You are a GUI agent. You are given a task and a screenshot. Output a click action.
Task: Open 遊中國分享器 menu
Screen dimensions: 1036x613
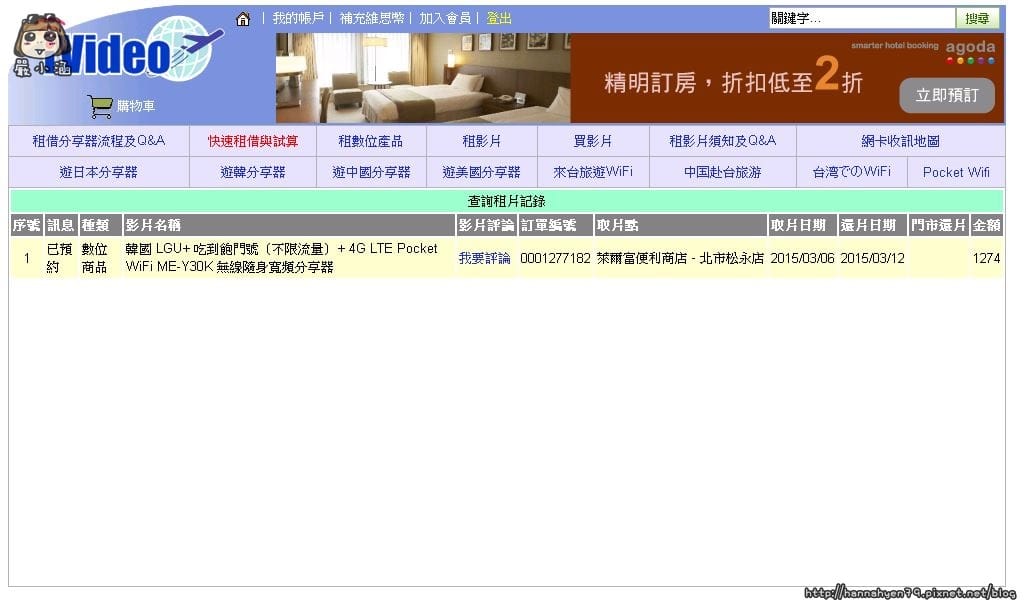(371, 172)
